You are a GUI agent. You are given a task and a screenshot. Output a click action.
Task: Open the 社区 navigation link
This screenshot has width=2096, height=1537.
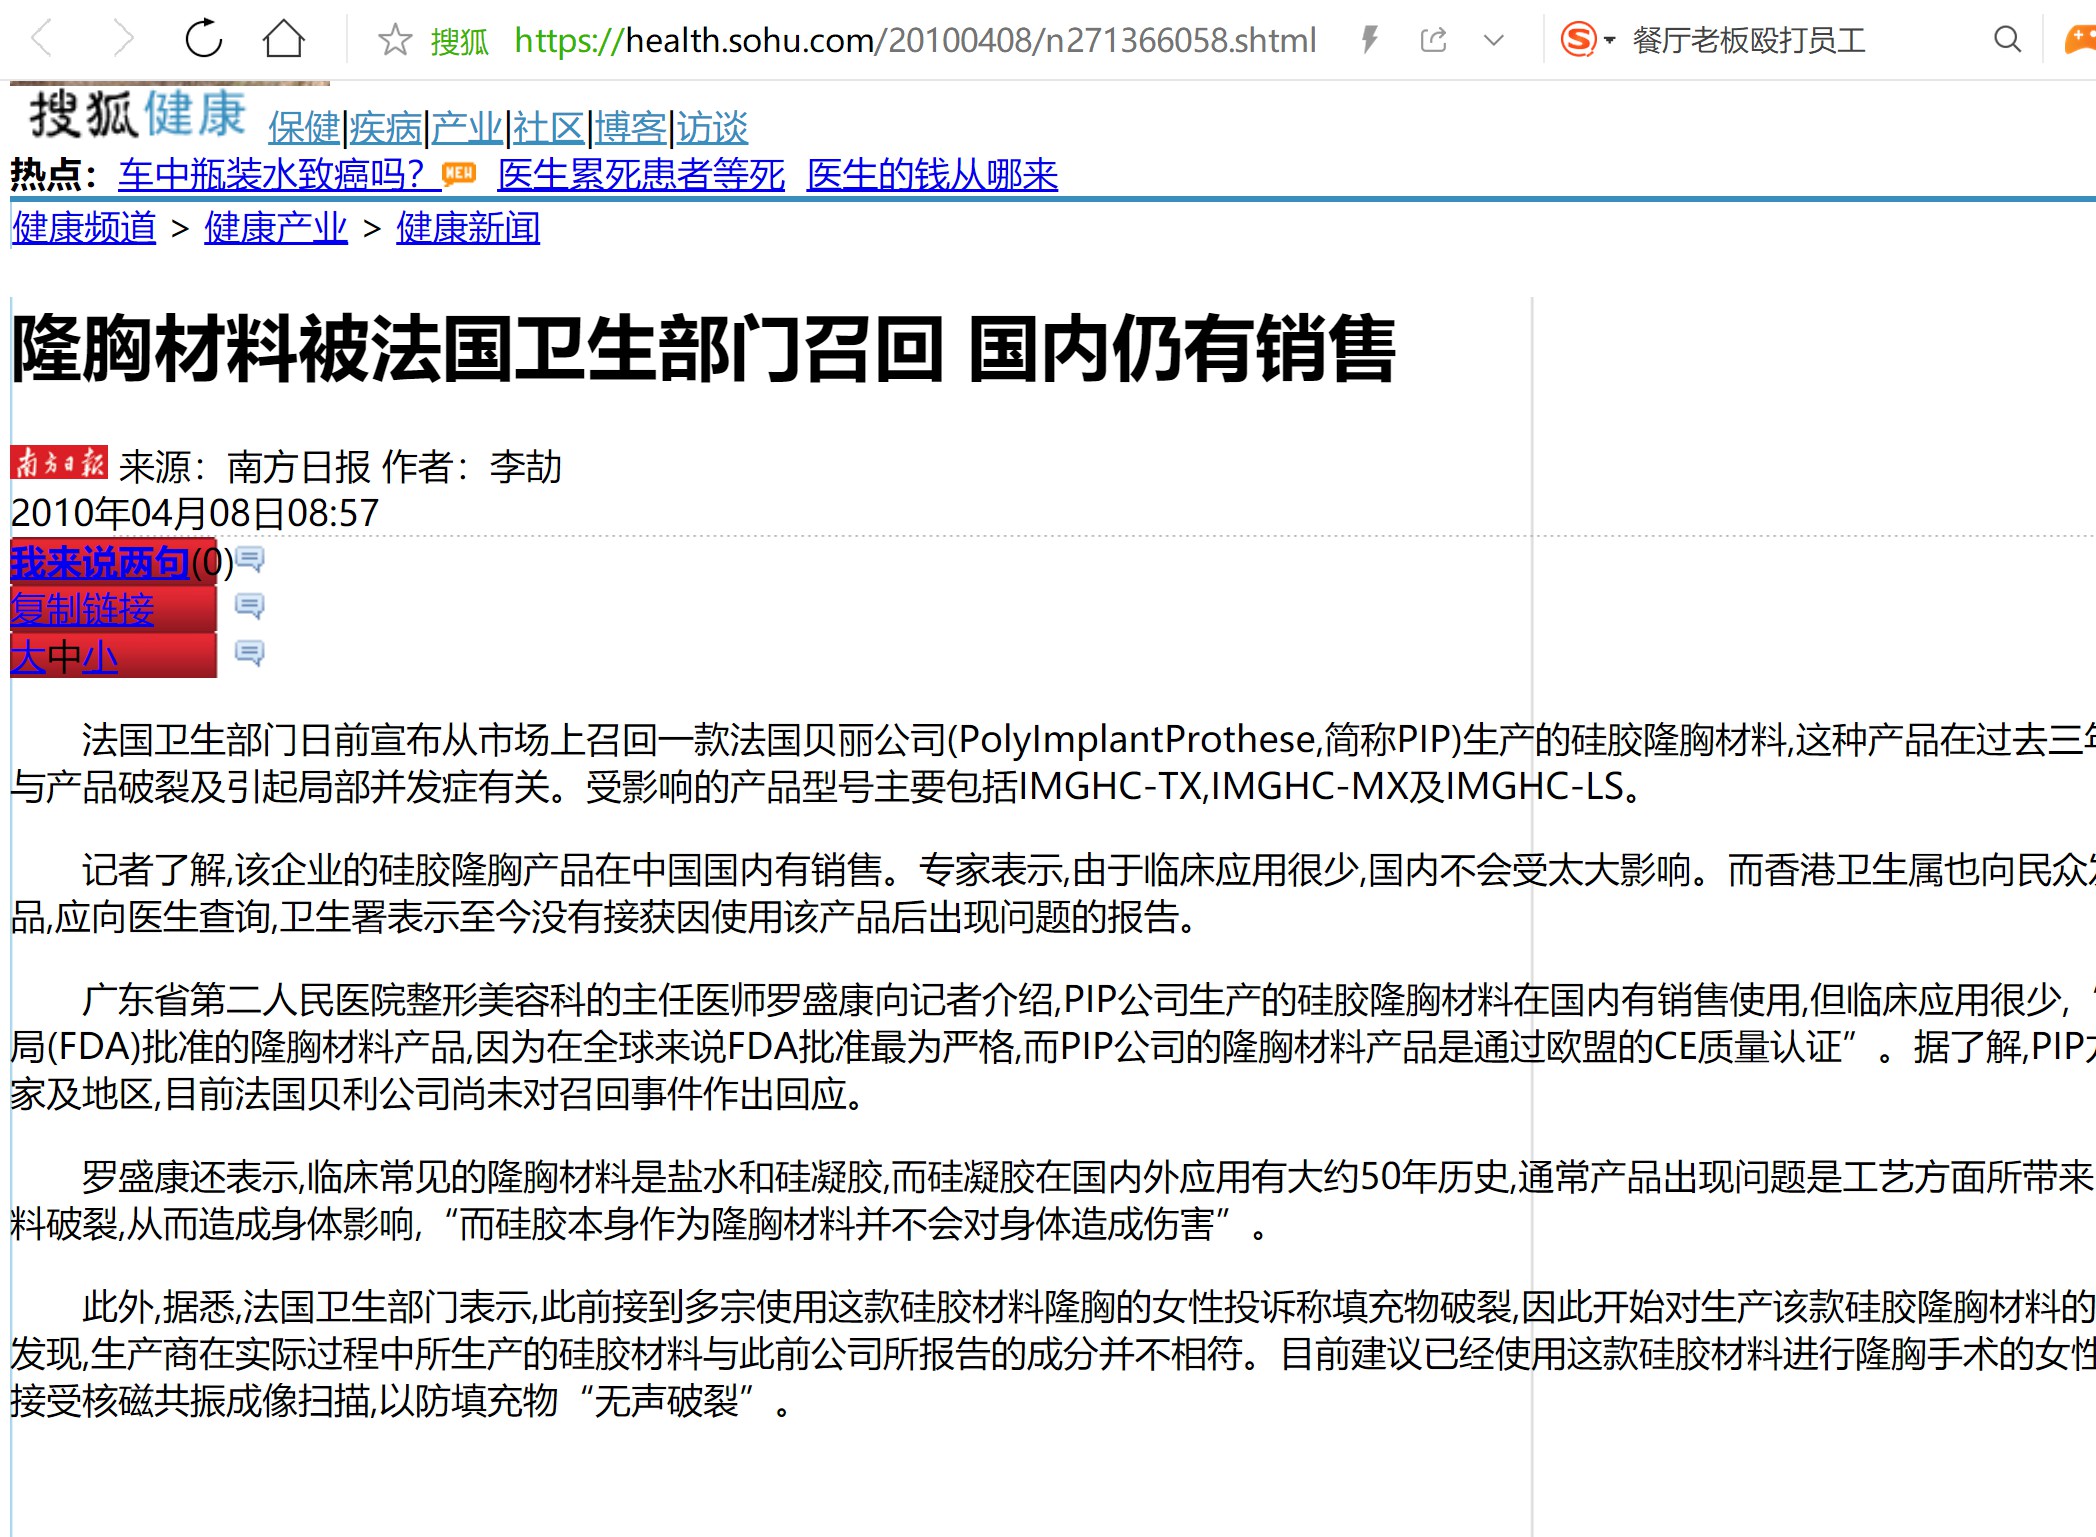549,128
